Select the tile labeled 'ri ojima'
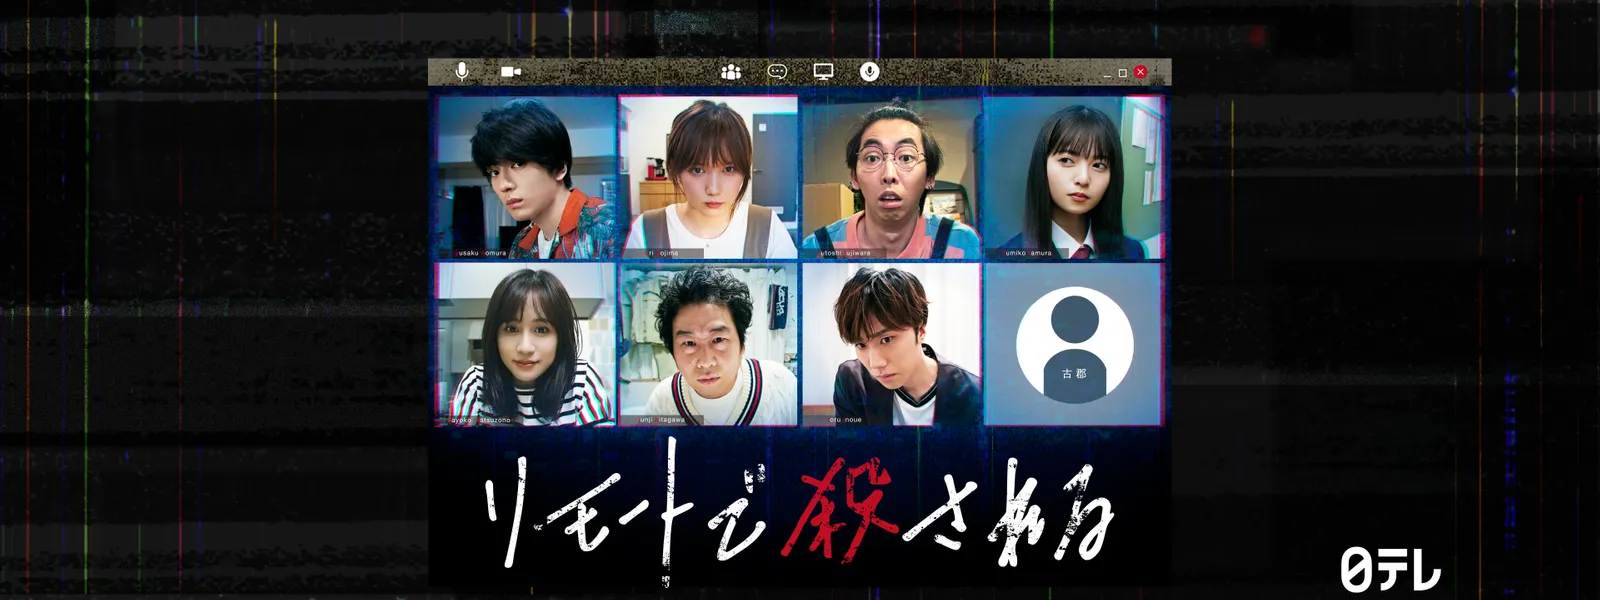 pos(709,177)
